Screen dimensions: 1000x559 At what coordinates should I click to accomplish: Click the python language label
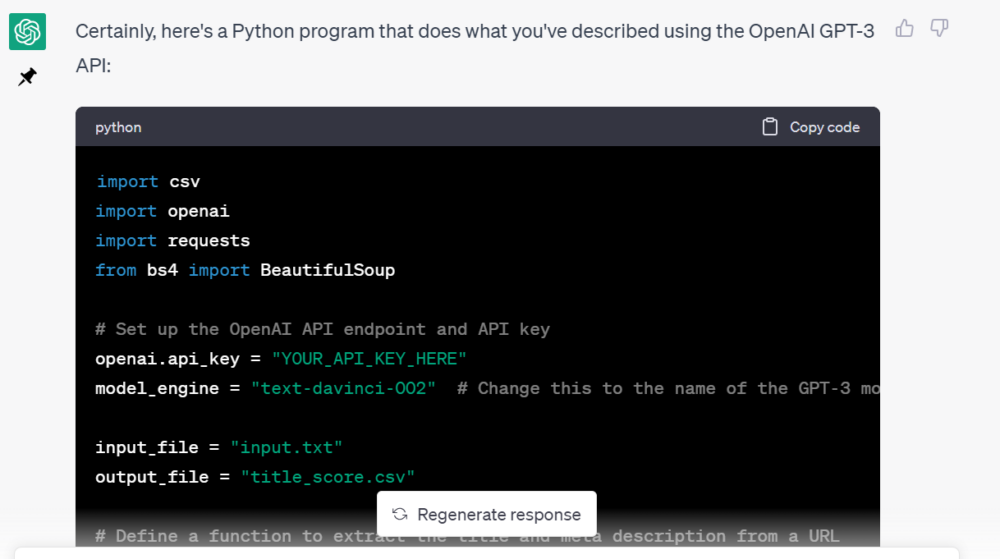[118, 127]
